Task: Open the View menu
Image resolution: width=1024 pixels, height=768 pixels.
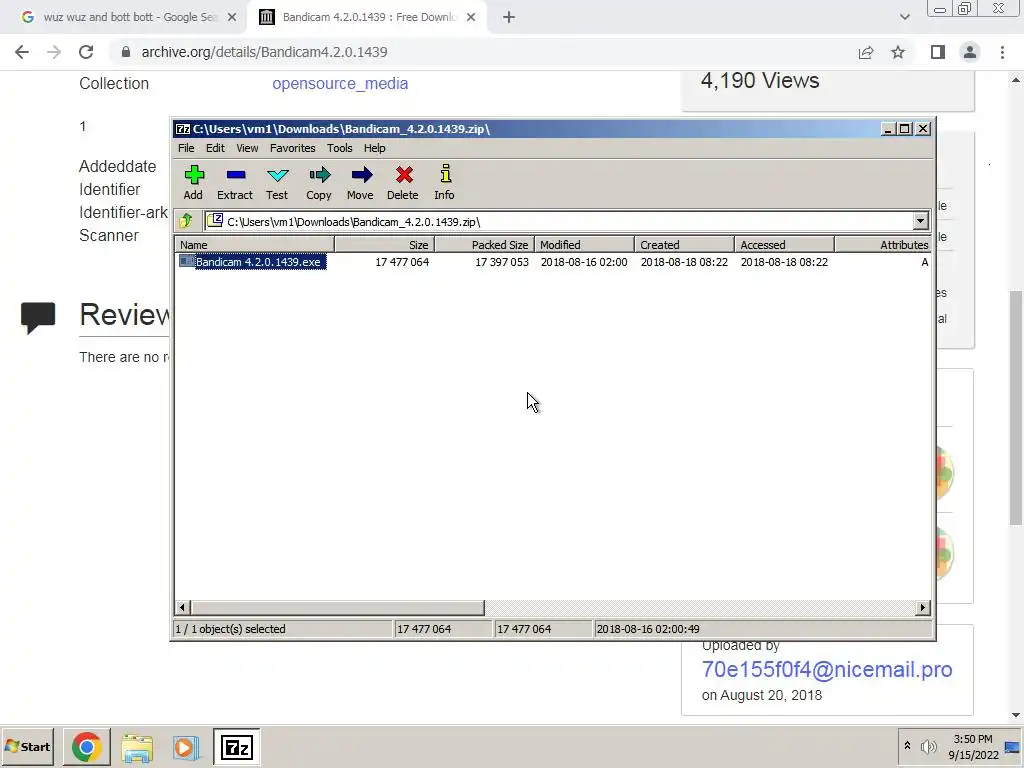Action: 247,148
